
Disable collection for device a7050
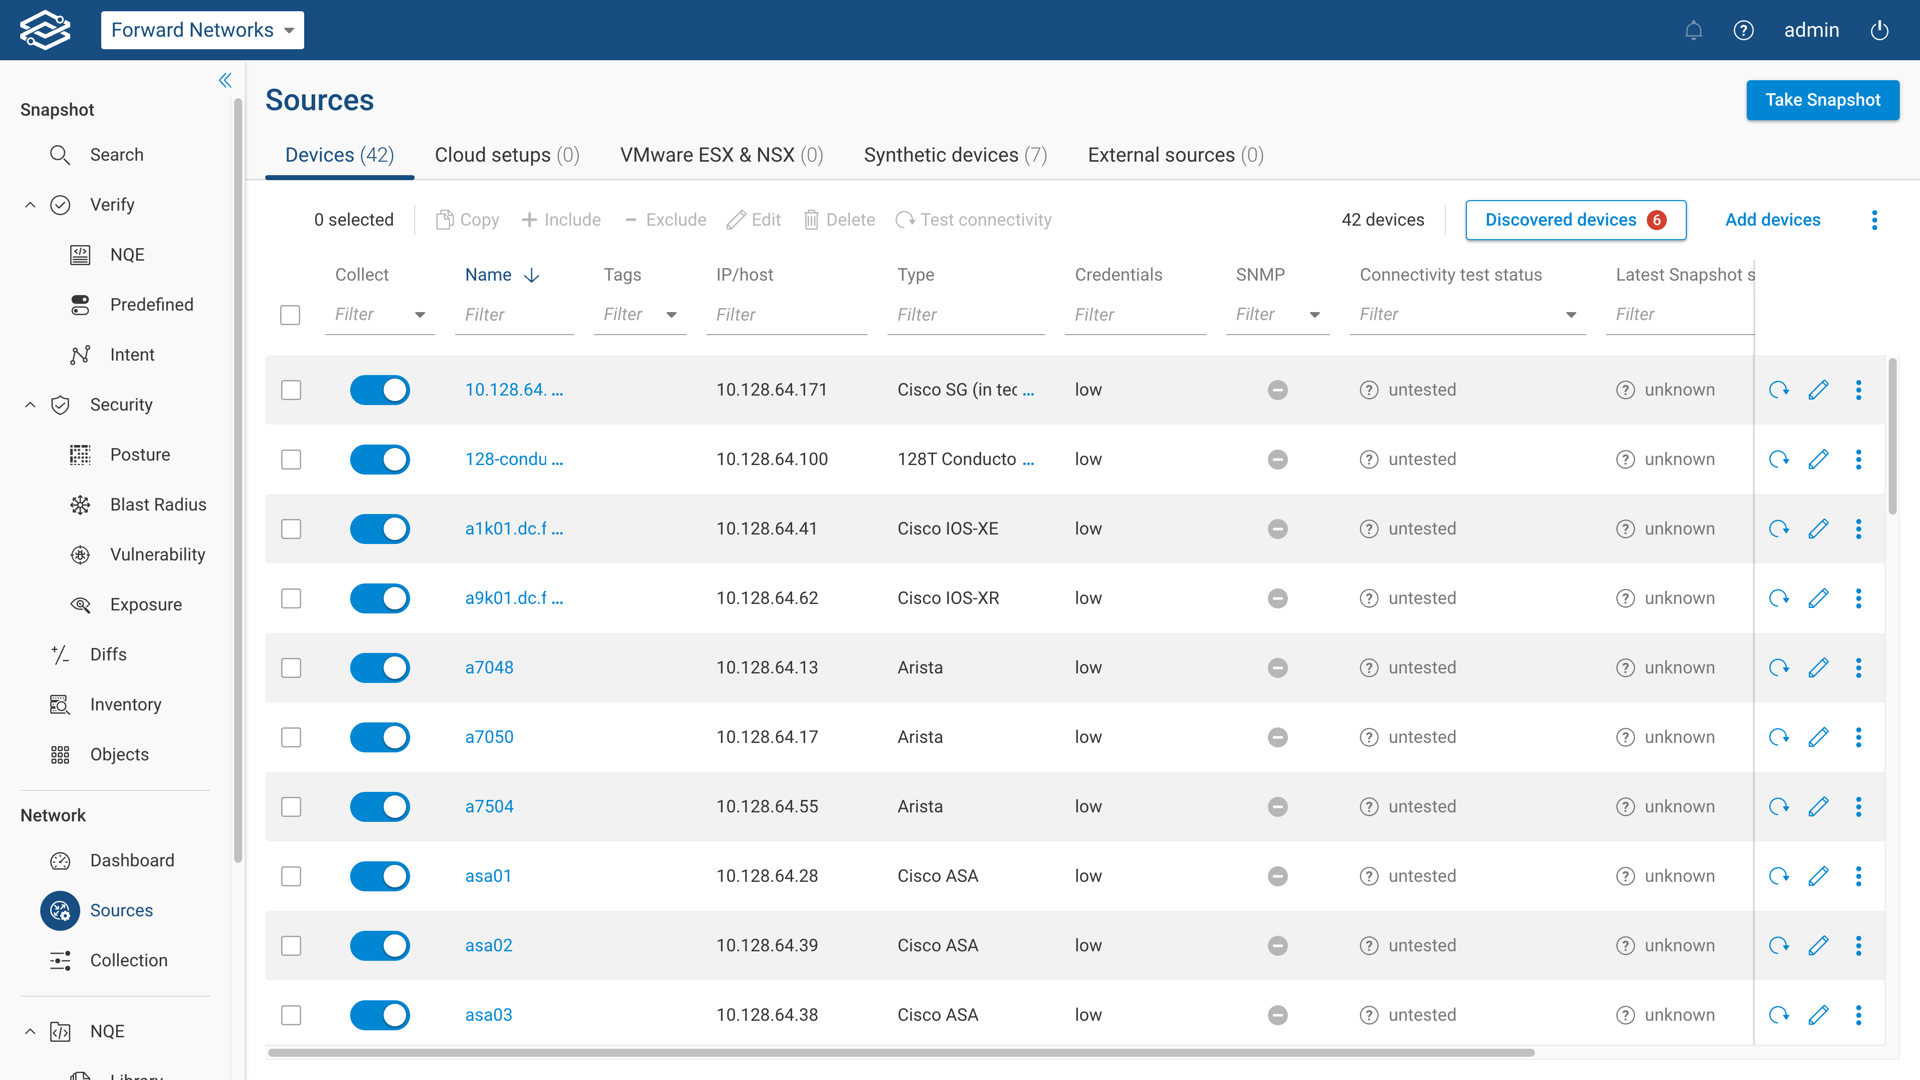(380, 737)
